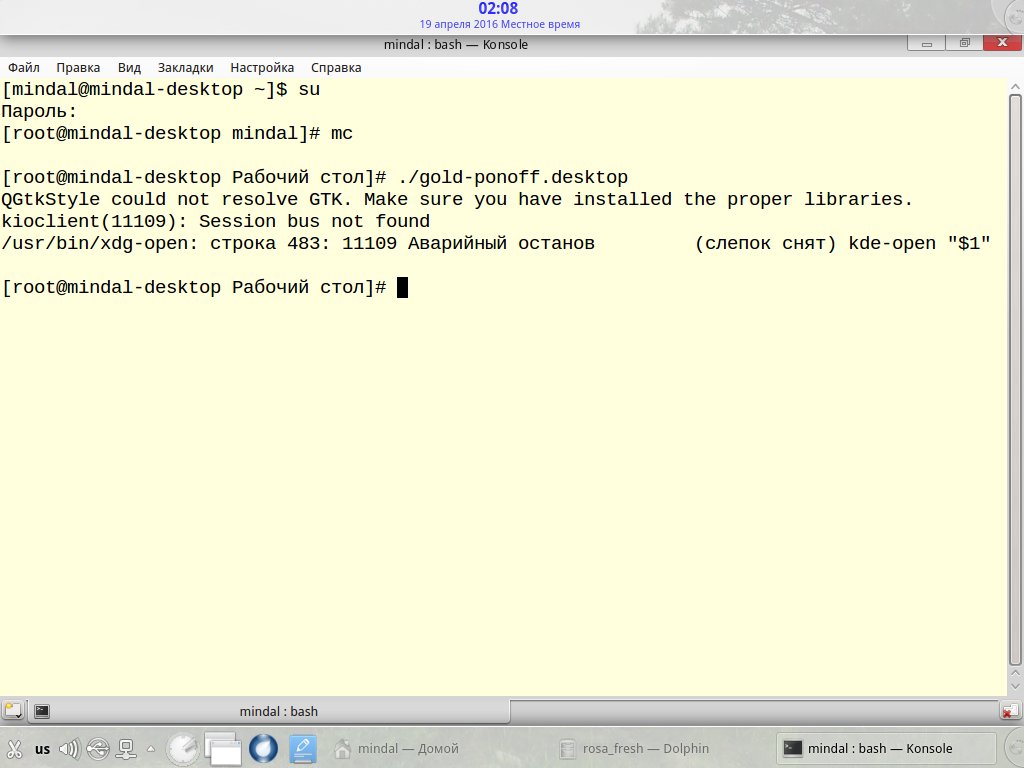Restore down the Konsole window
Image resolution: width=1024 pixels, height=768 pixels.
964,43
